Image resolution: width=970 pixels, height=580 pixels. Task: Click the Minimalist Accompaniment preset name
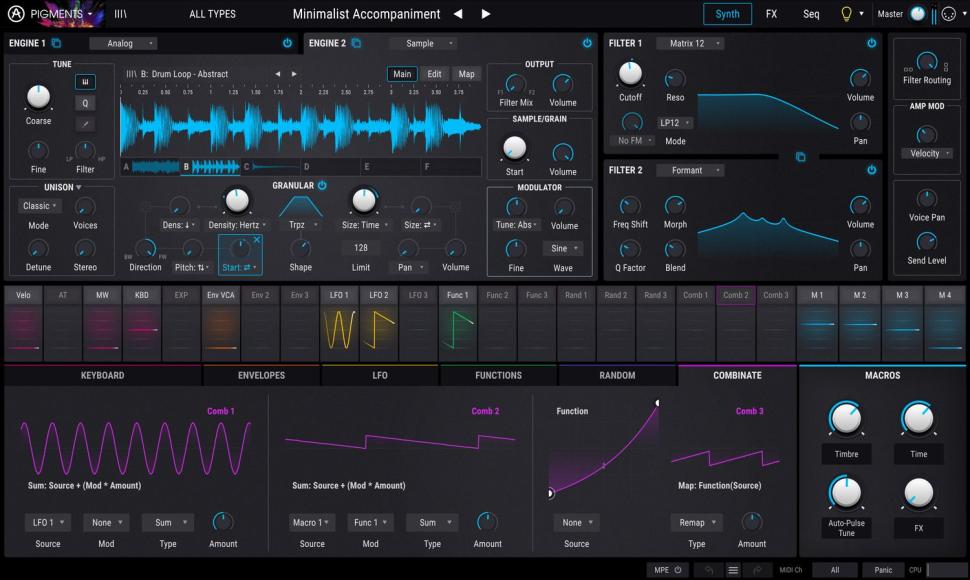click(365, 14)
